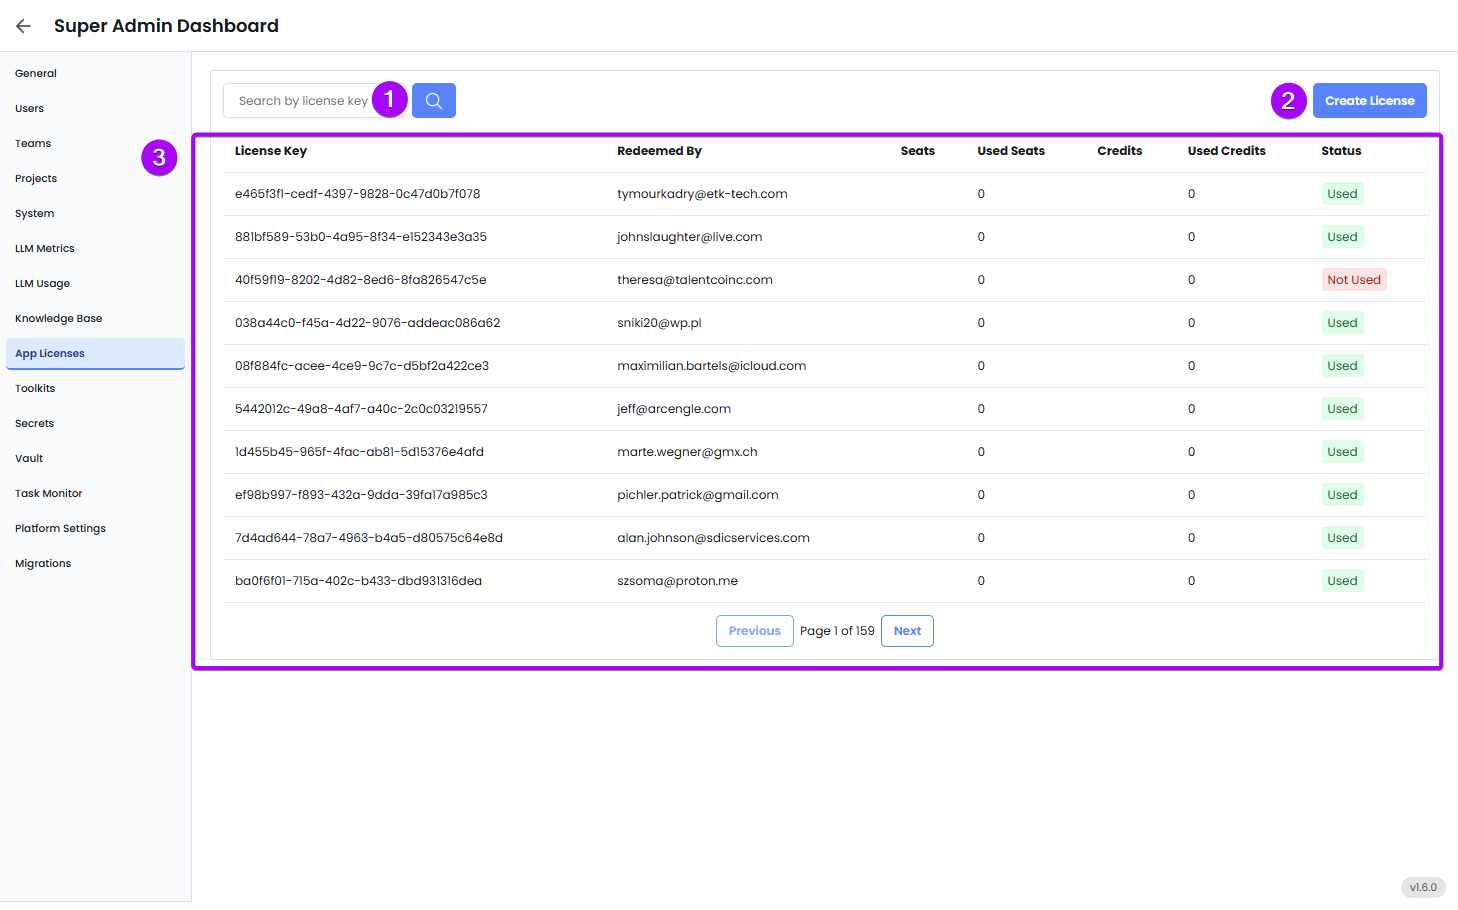The height and width of the screenshot is (910, 1458).
Task: Go to the next page of licenses
Action: click(x=906, y=630)
